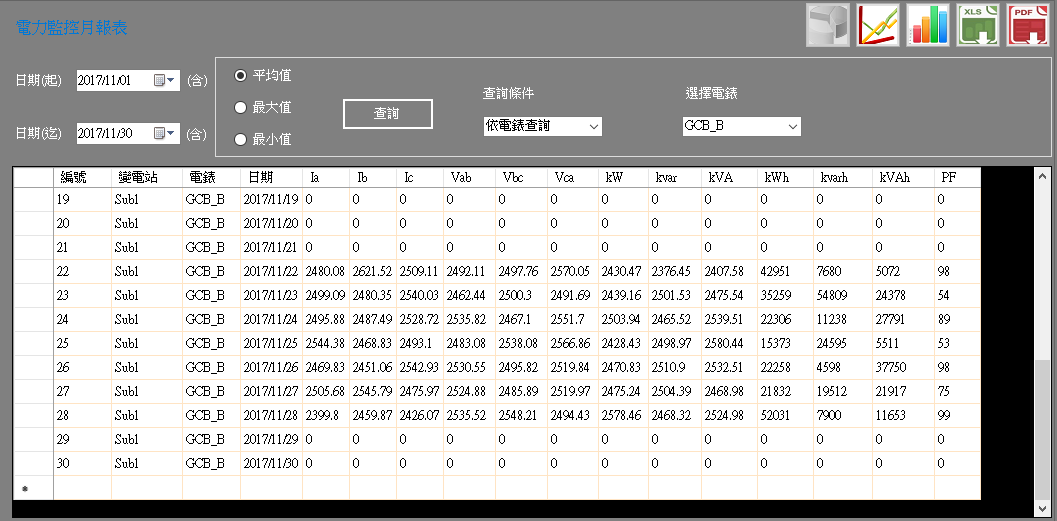Click the kVAh column header

pyautogui.click(x=903, y=177)
